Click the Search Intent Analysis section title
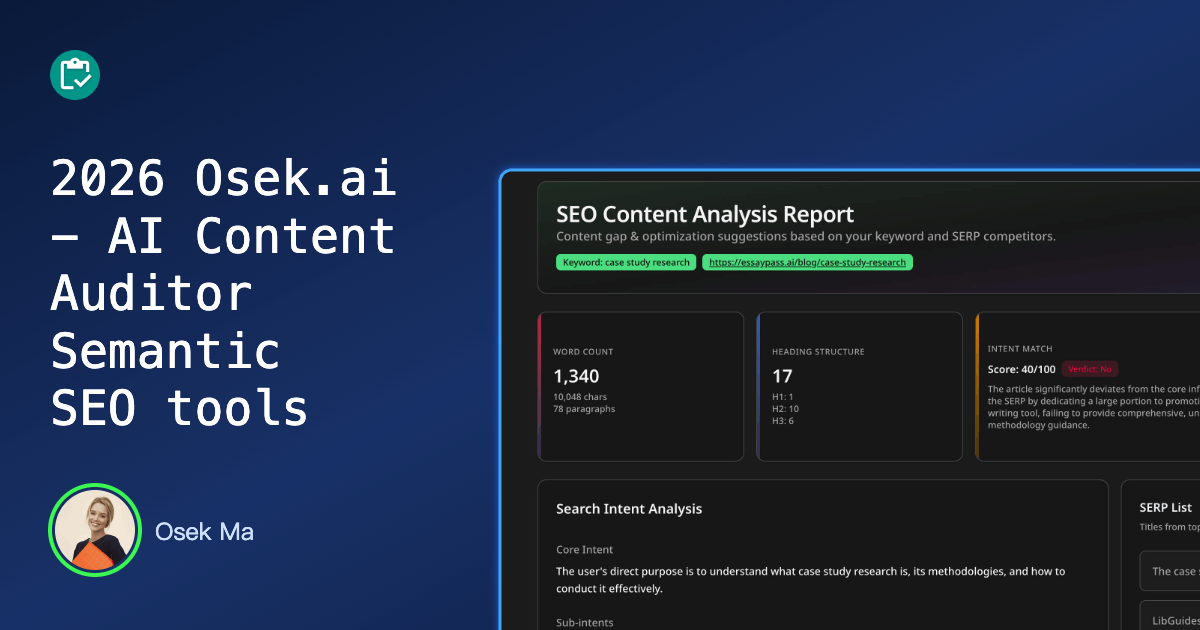1200x630 pixels. pyautogui.click(x=629, y=509)
